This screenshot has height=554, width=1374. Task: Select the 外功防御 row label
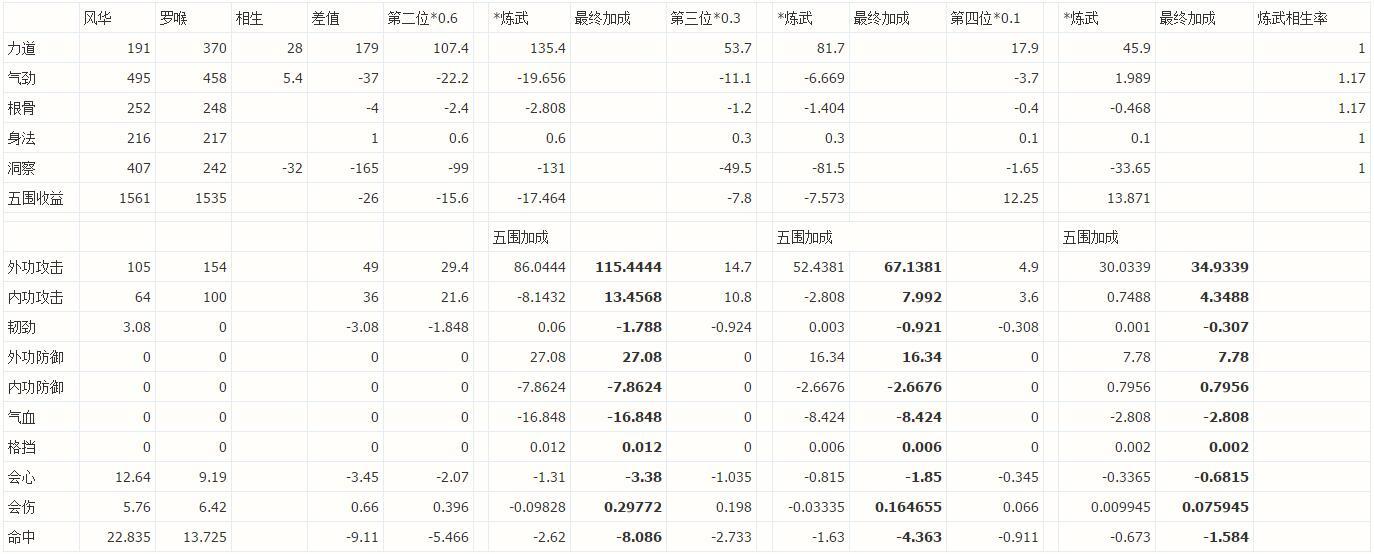(x=35, y=357)
